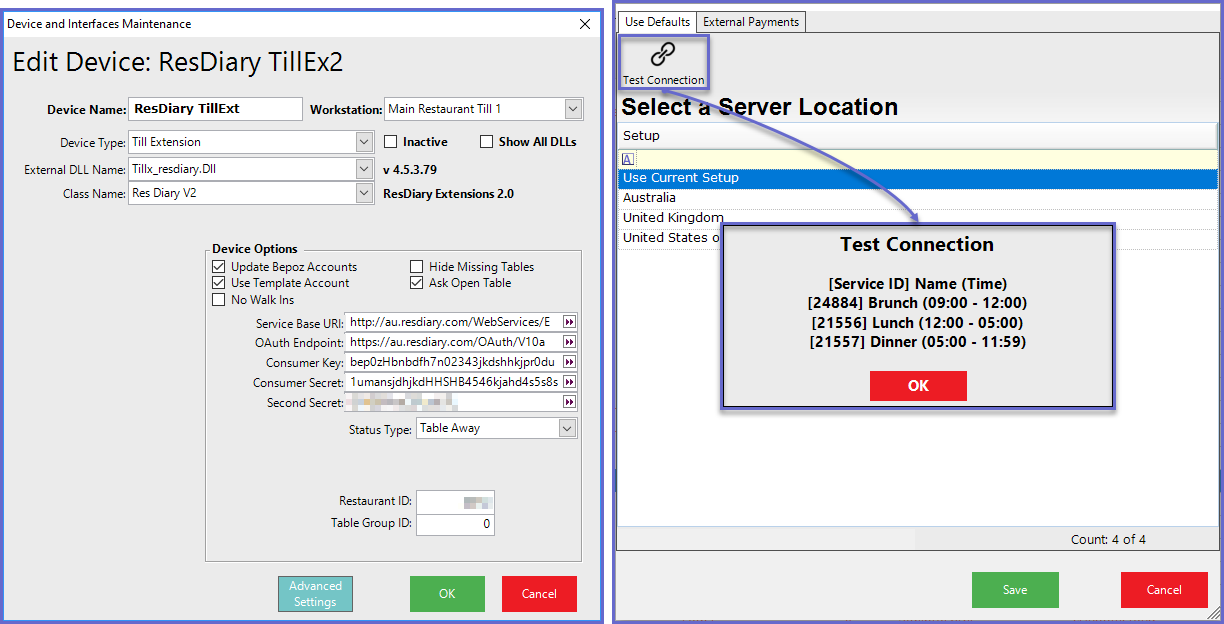Click the Setup list filter row

tap(917, 159)
